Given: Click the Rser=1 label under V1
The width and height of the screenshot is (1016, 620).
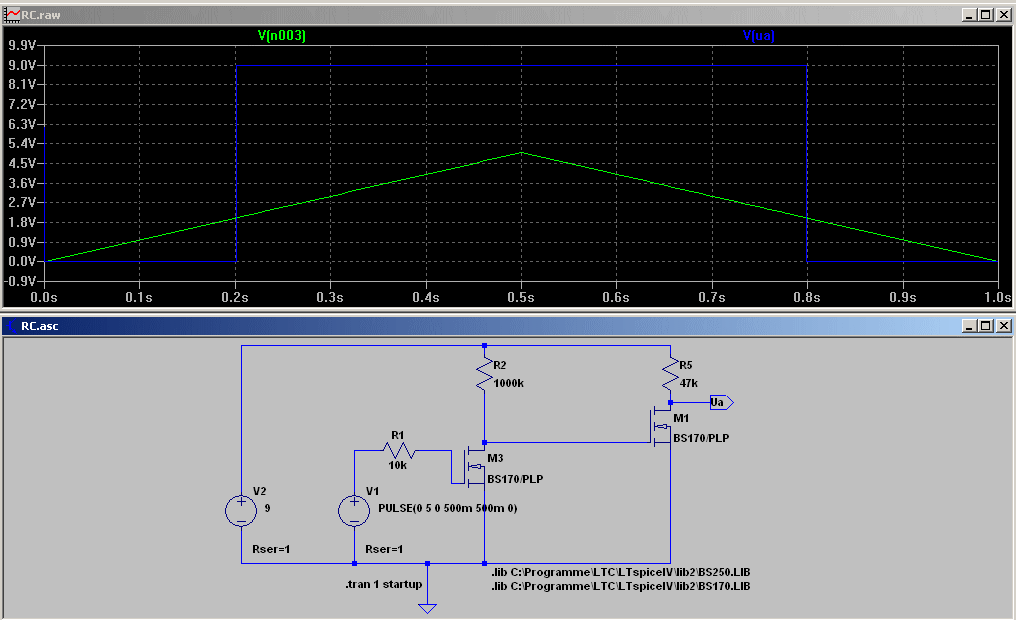Looking at the screenshot, I should click(x=384, y=549).
